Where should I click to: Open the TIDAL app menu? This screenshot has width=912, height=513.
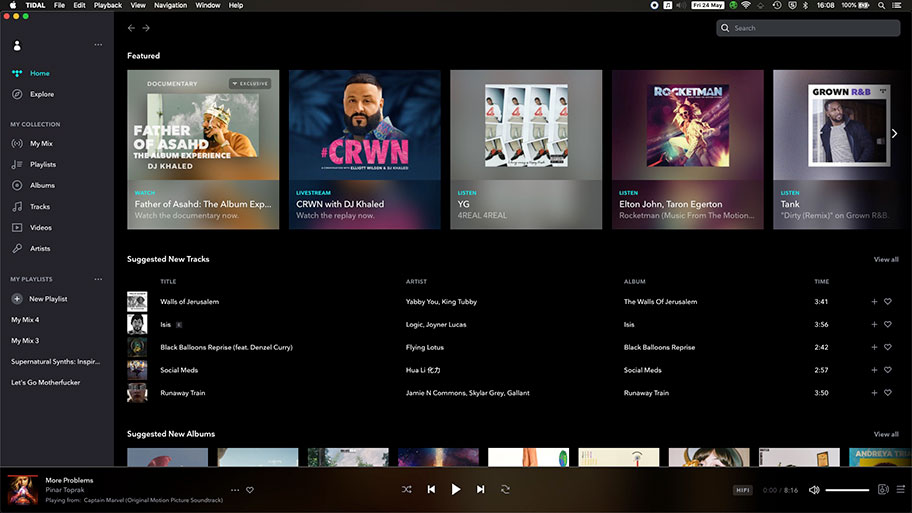click(x=35, y=5)
